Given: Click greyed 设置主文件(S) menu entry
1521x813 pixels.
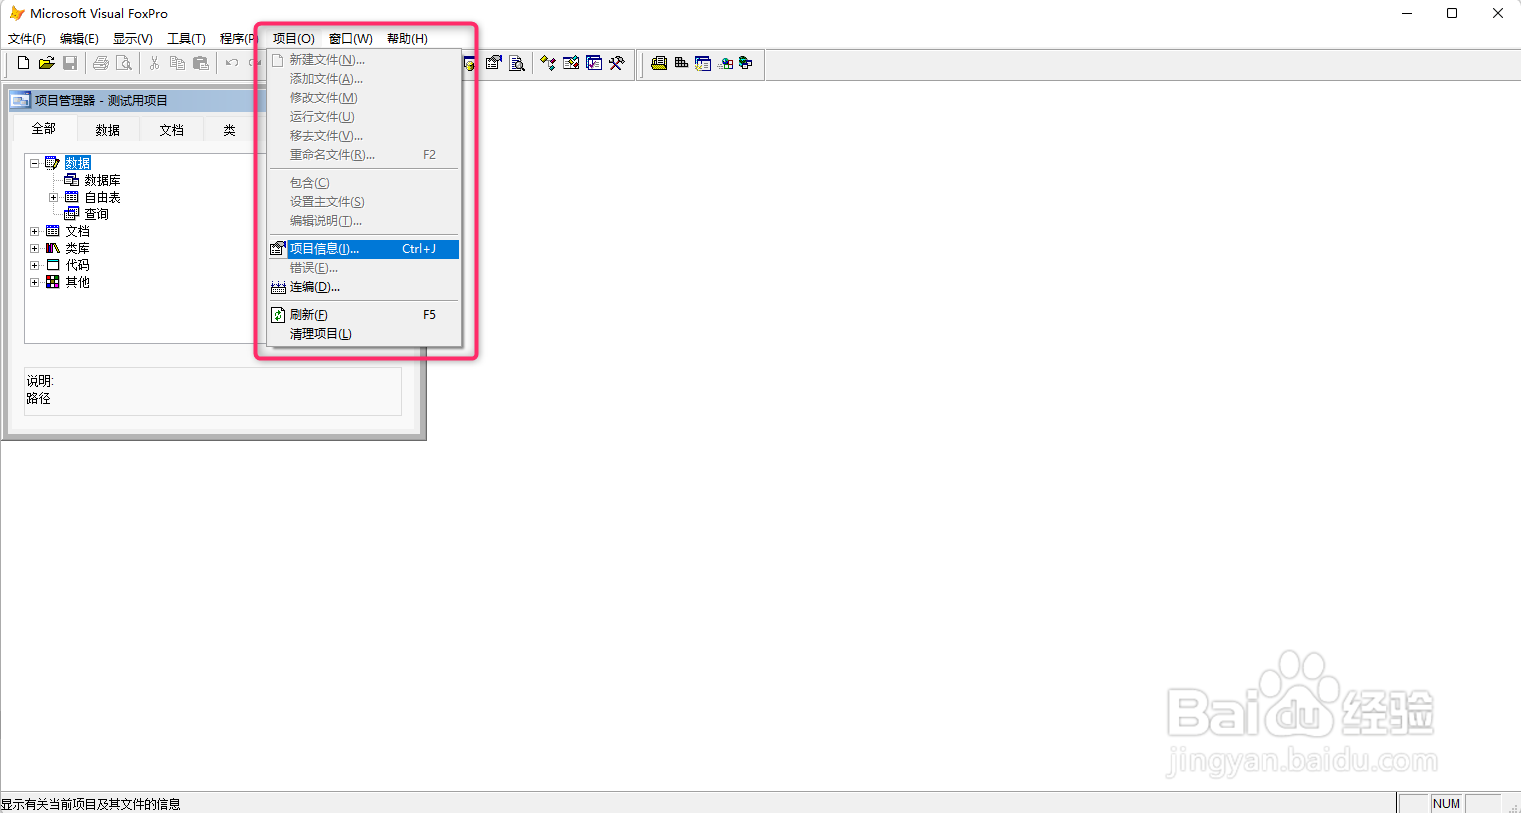Looking at the screenshot, I should [x=364, y=202].
